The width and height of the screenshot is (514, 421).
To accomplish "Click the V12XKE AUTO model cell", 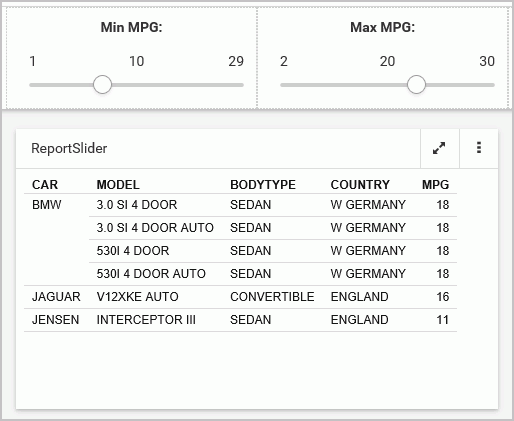I will [x=137, y=297].
